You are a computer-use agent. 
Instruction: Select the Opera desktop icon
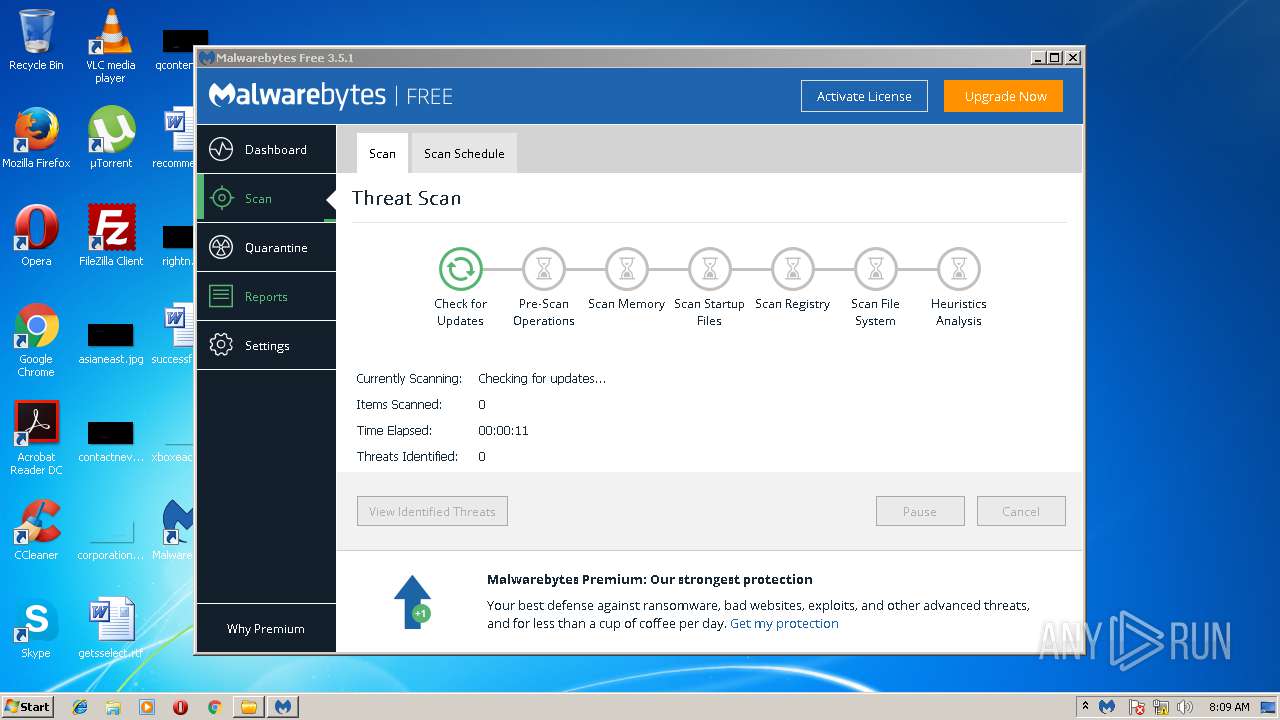point(36,236)
